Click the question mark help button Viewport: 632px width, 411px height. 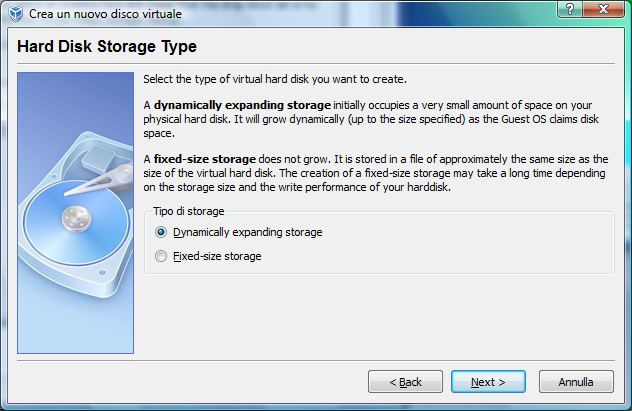coord(567,10)
